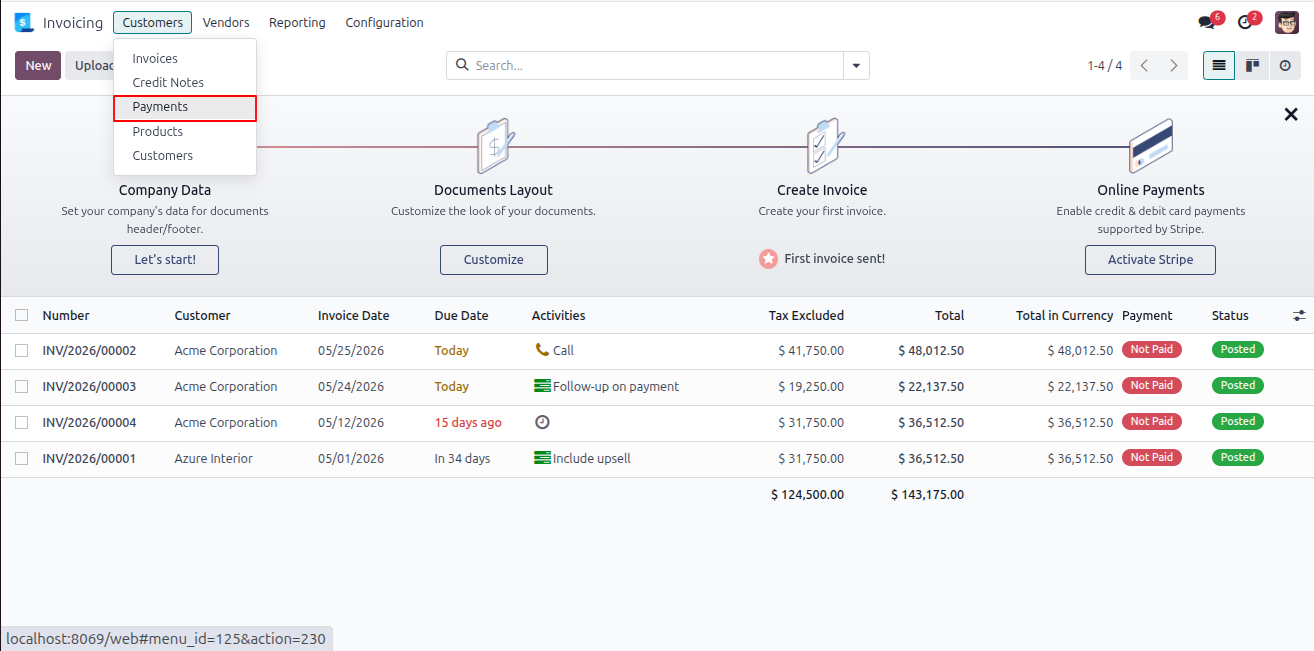1314x651 pixels.
Task: Open the Vendors menu
Action: tap(226, 22)
